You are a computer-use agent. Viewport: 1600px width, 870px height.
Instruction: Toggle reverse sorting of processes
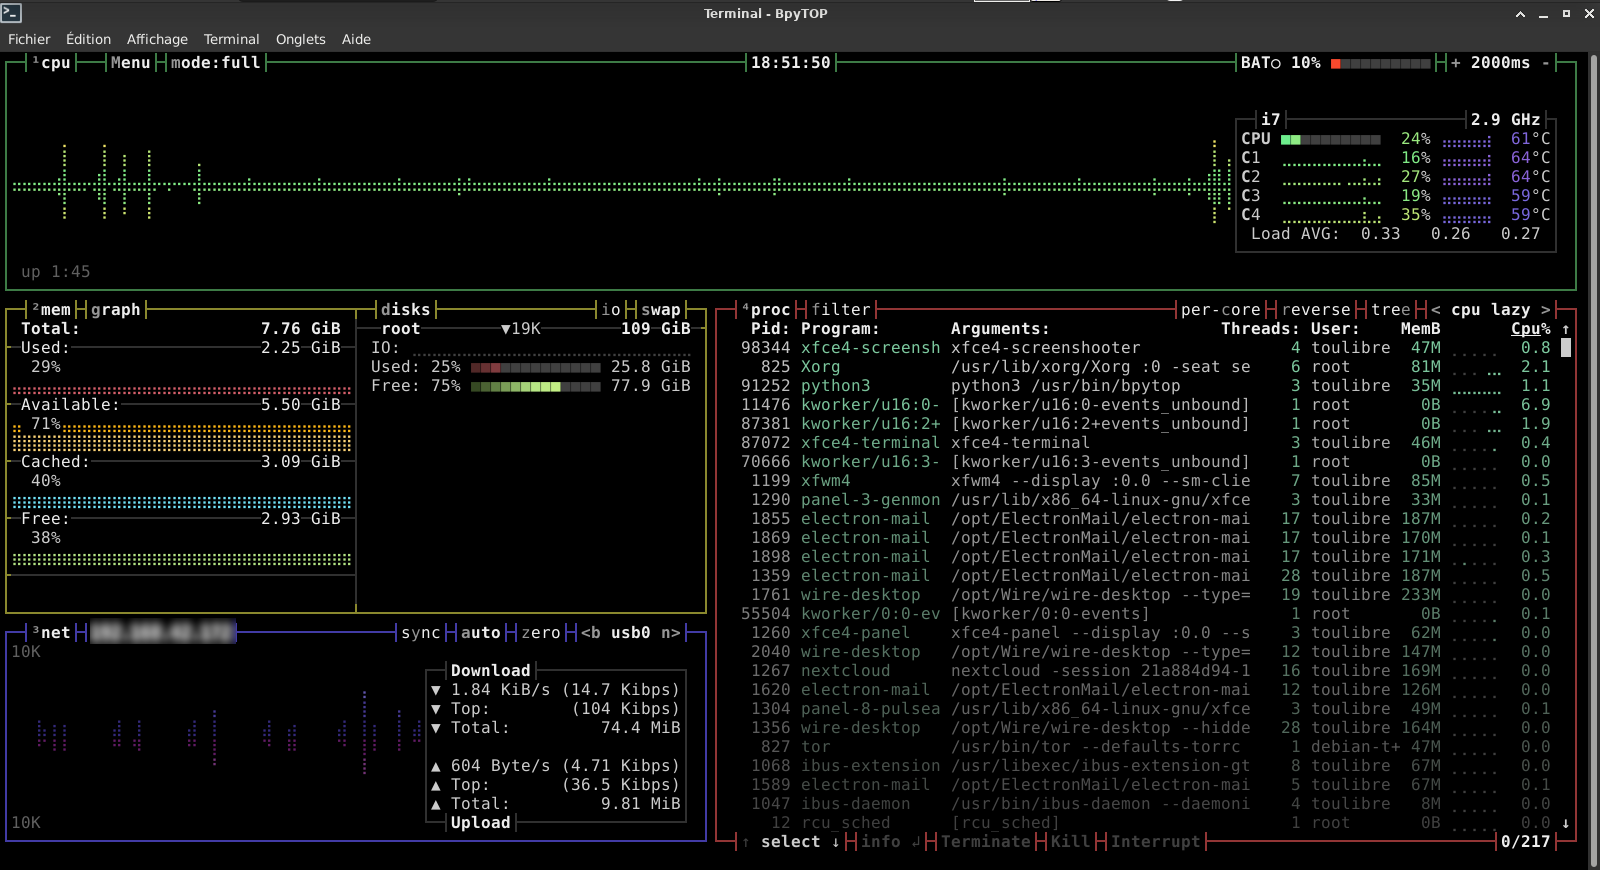pos(1315,310)
